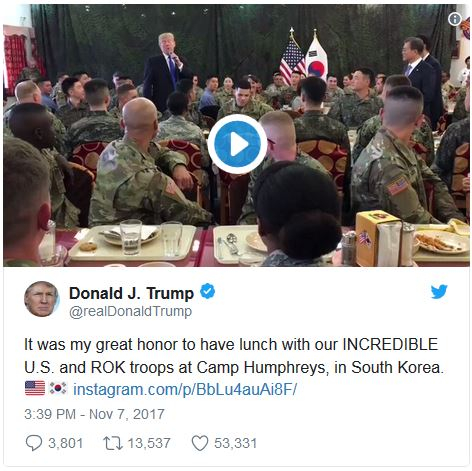Image resolution: width=472 pixels, height=471 pixels.
Task: Click the tweet text body
Action: coord(234,356)
